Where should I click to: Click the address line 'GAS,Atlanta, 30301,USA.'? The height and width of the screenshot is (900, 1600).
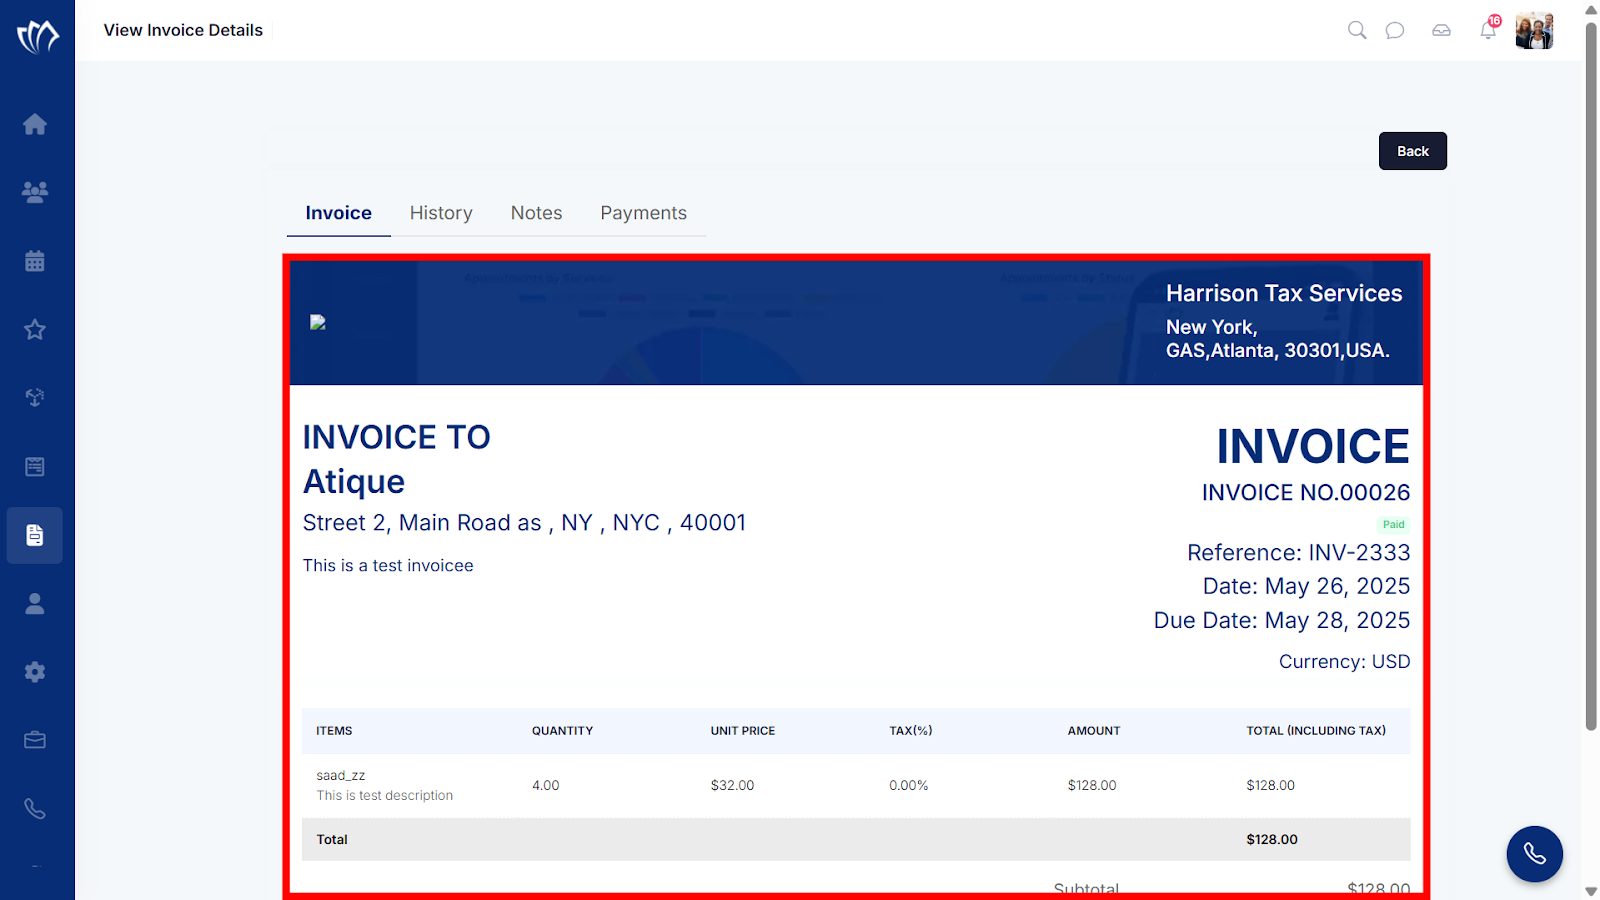(1278, 351)
